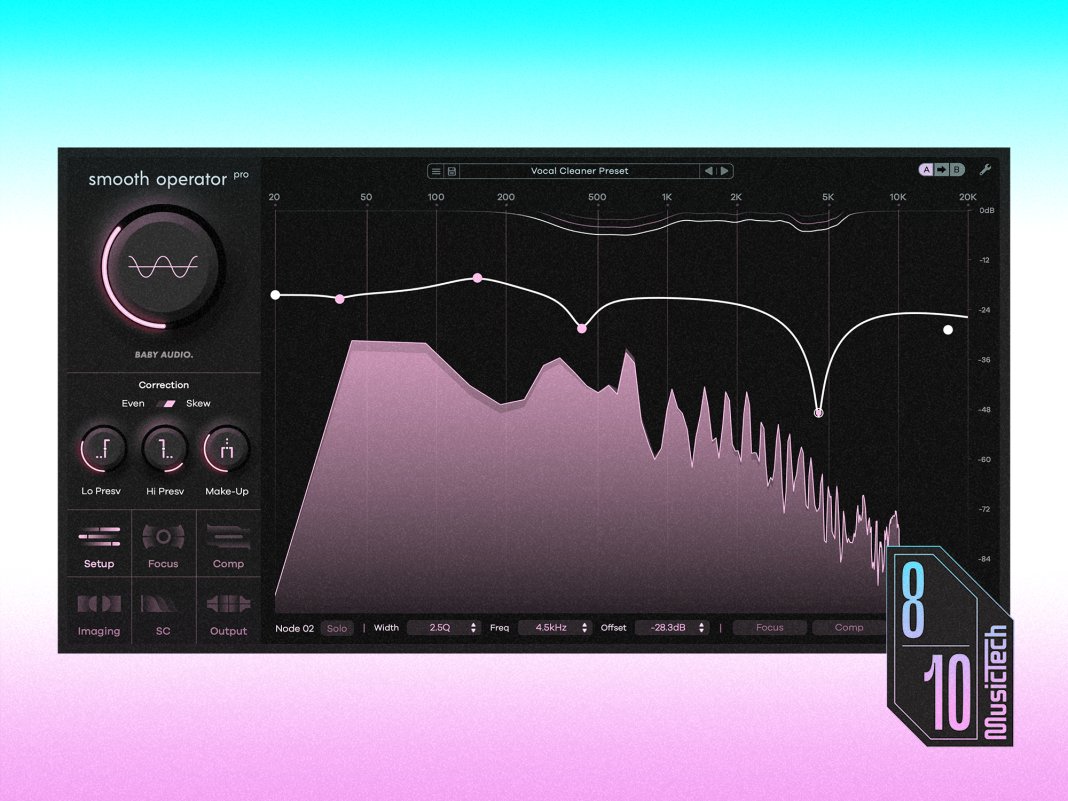Click the node Focus button in bottom bar
1068x801 pixels.
[770, 627]
